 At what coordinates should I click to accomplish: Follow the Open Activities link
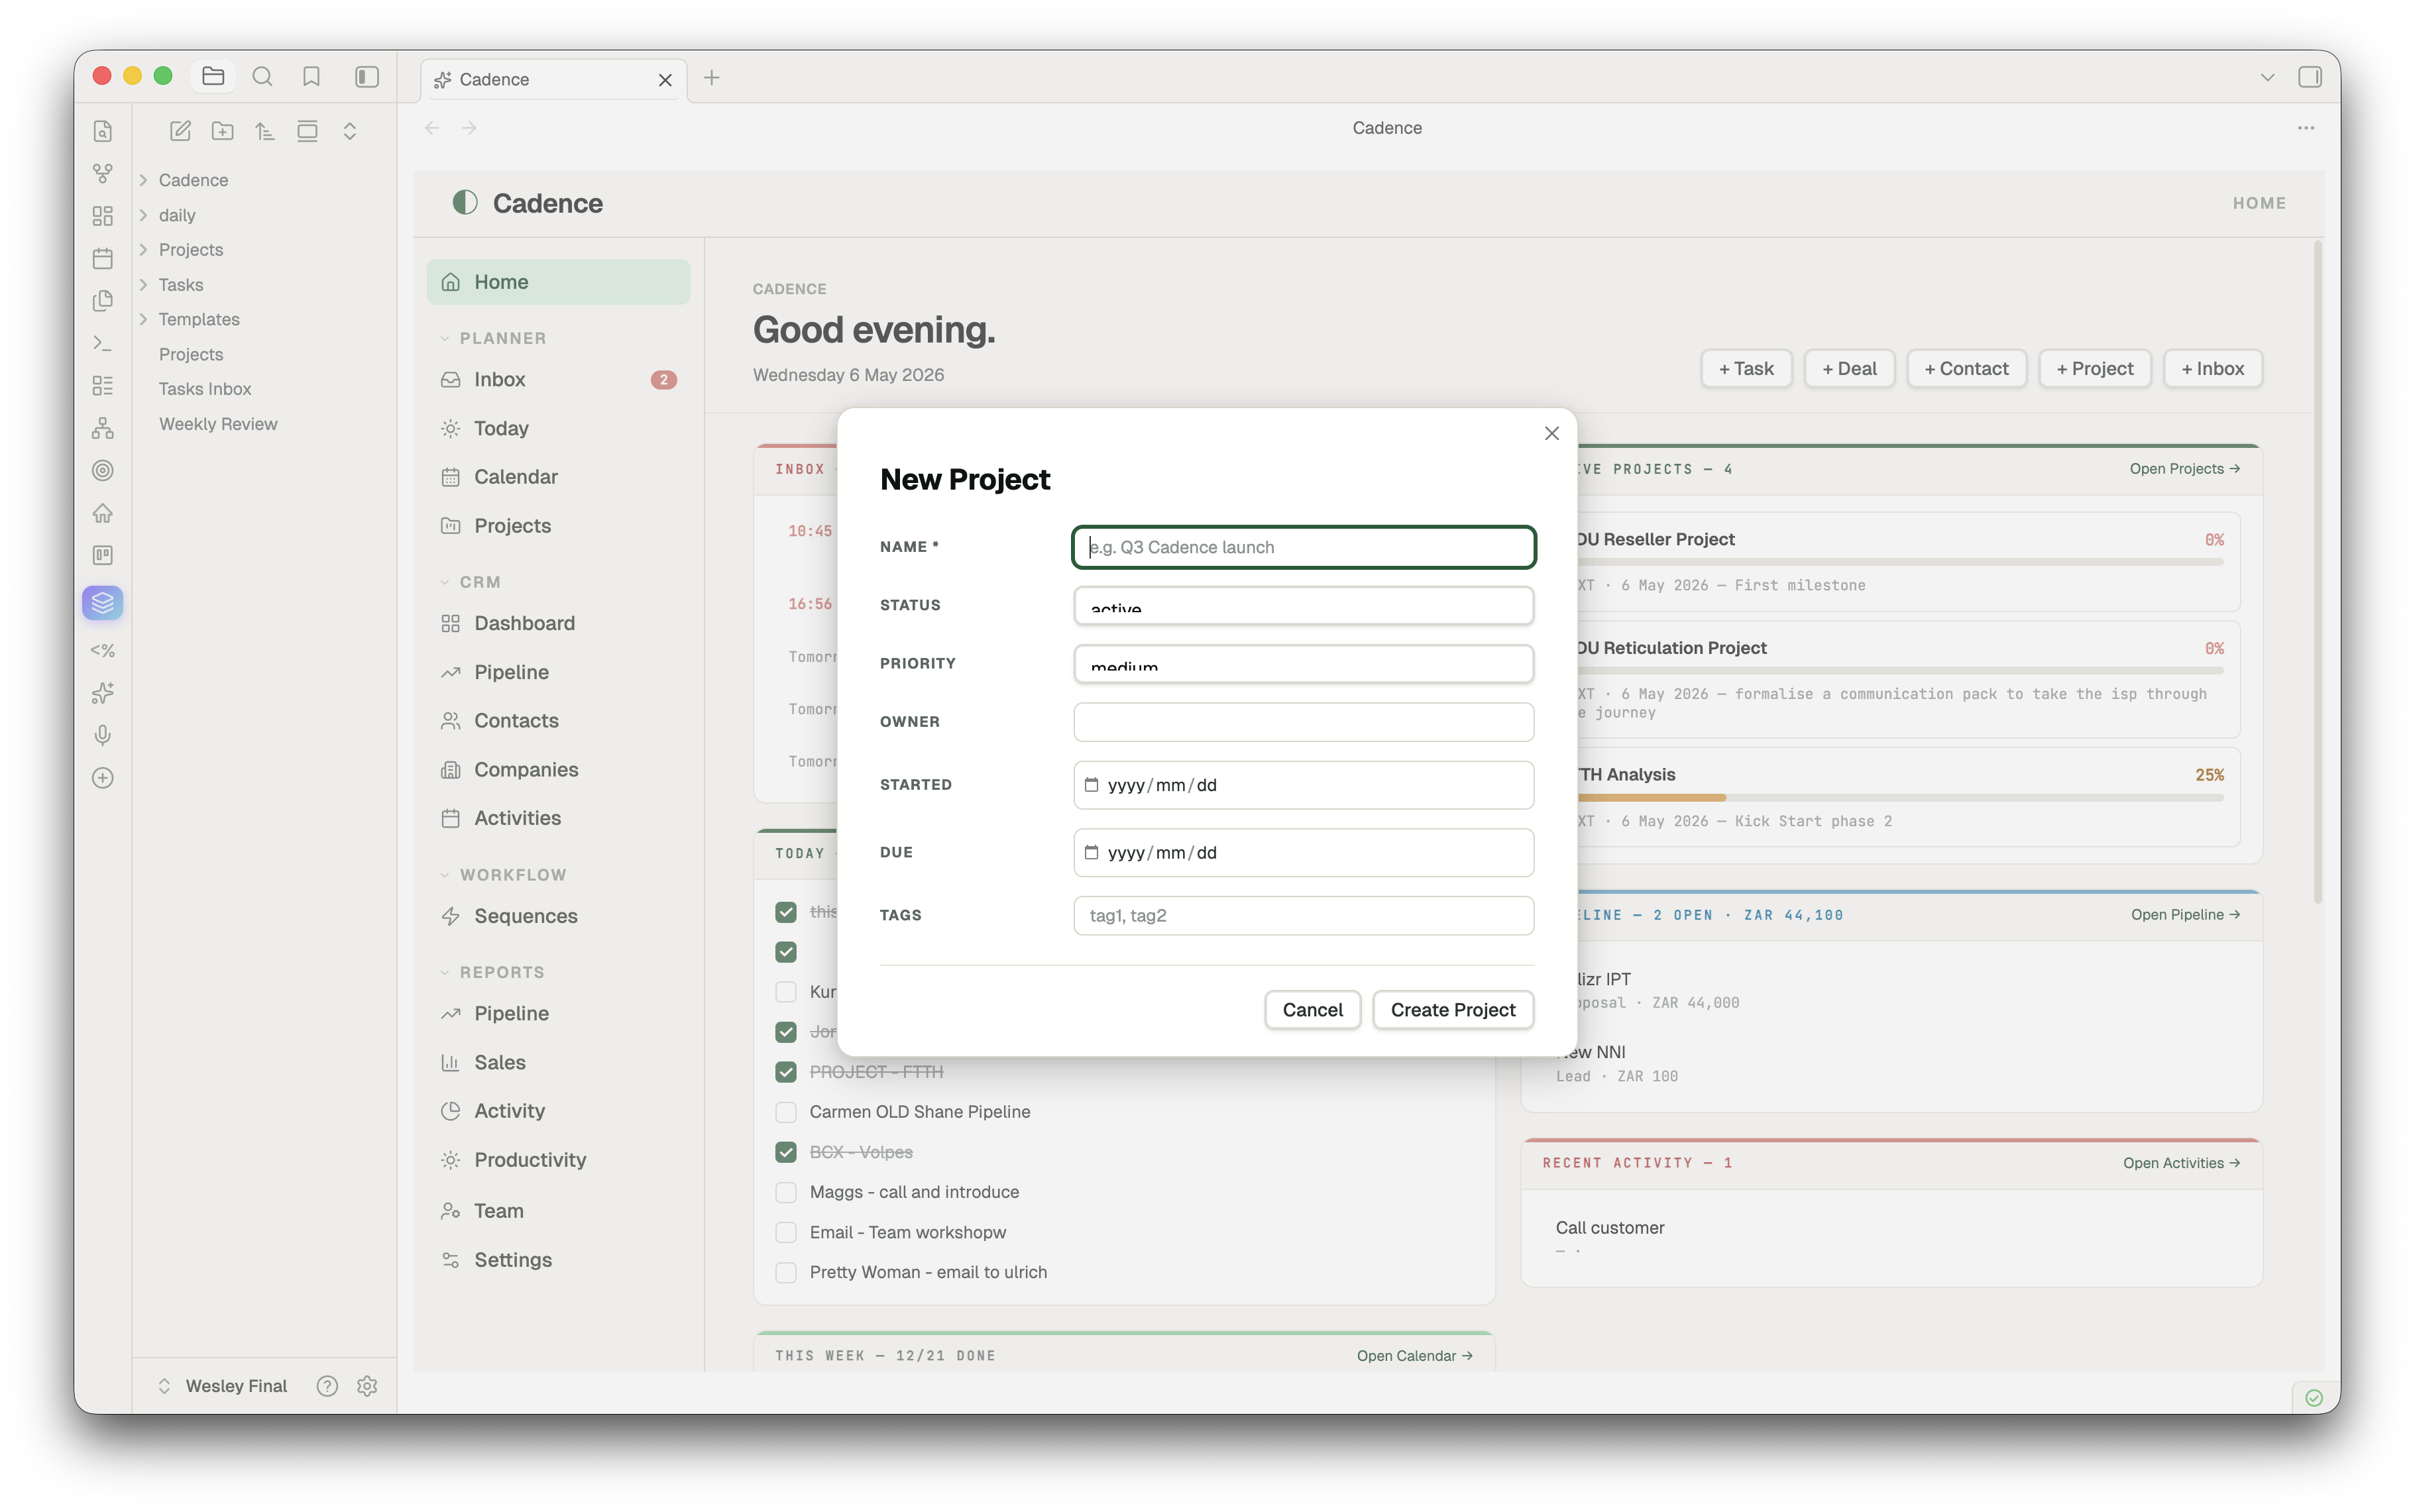pos(2181,1163)
